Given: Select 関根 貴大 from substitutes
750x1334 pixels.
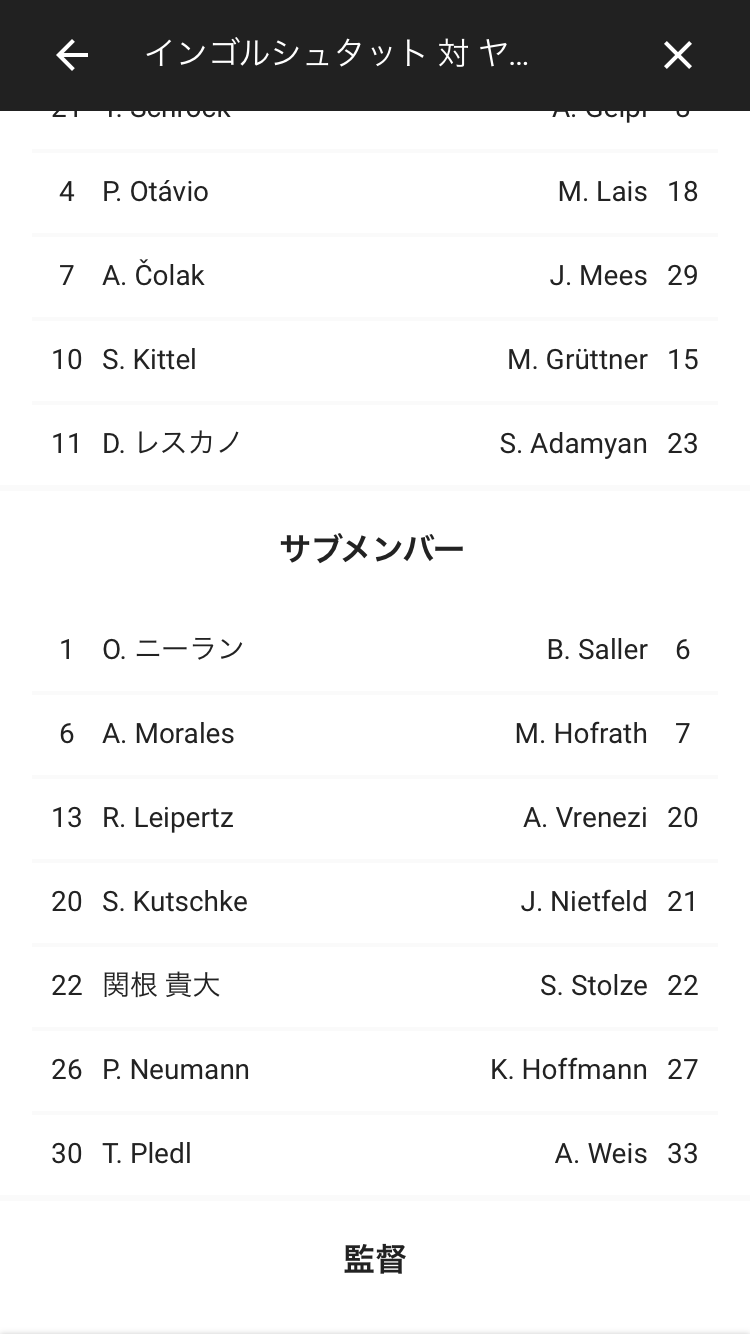Looking at the screenshot, I should 161,986.
